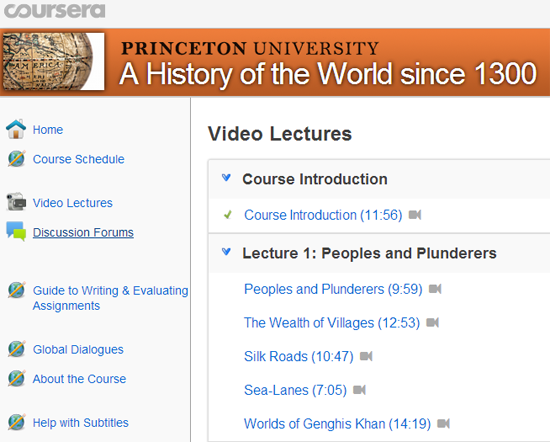Screen dimensions: 550x442
Task: Play Peoples and Plunderers (9:59) lecture
Action: (x=333, y=289)
